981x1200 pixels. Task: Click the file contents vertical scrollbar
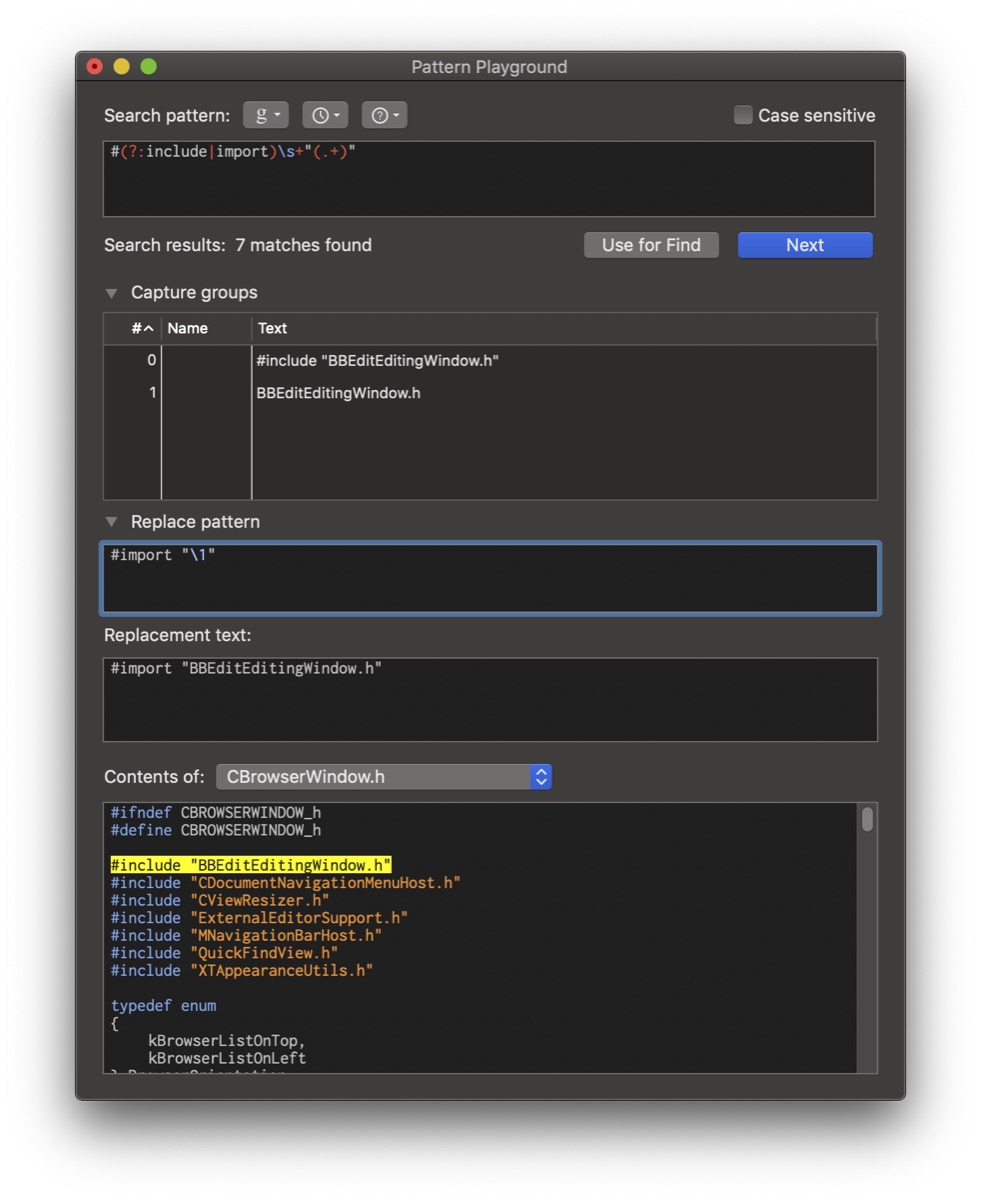point(867,940)
